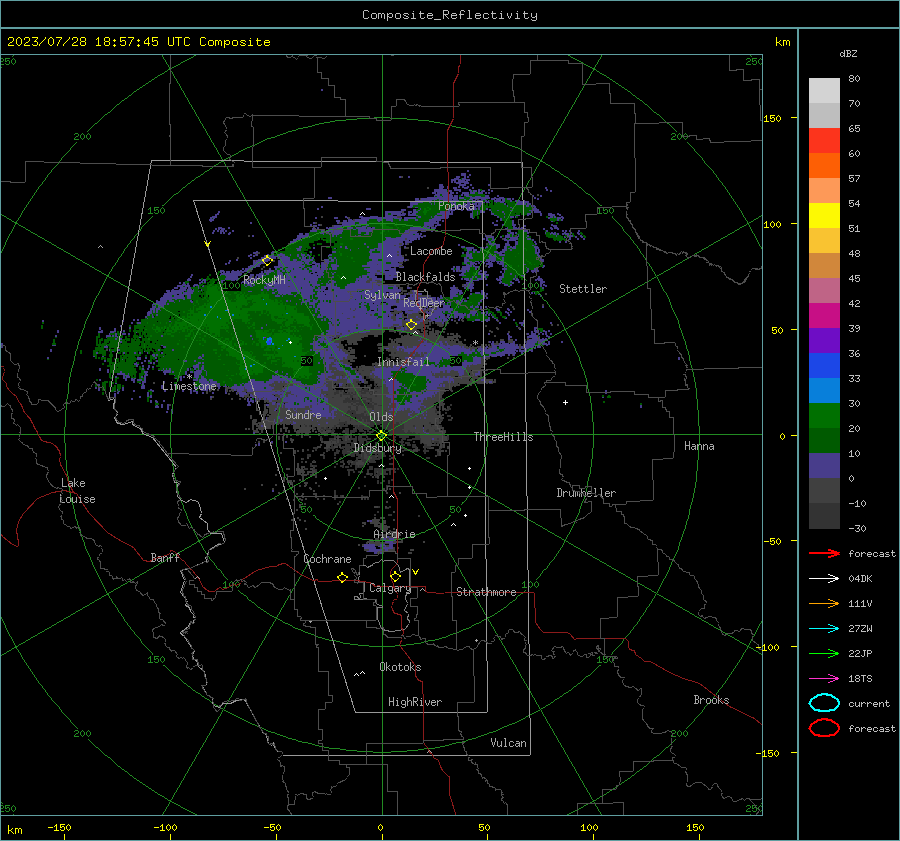The image size is (900, 841).
Task: Click the light blue swatch above 30
Action: 824,390
